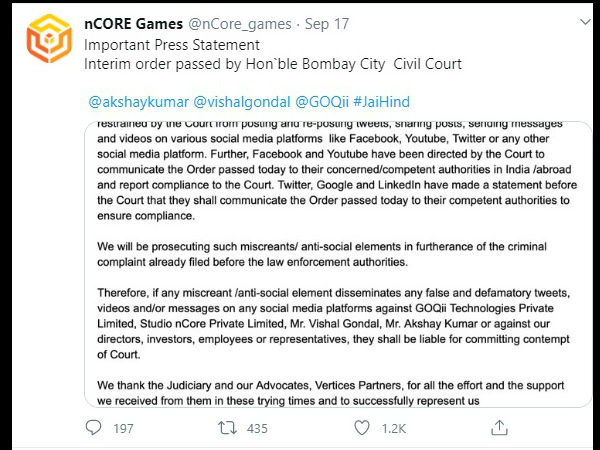
Task: Click the Interim order passed tweet line
Action: tap(273, 64)
